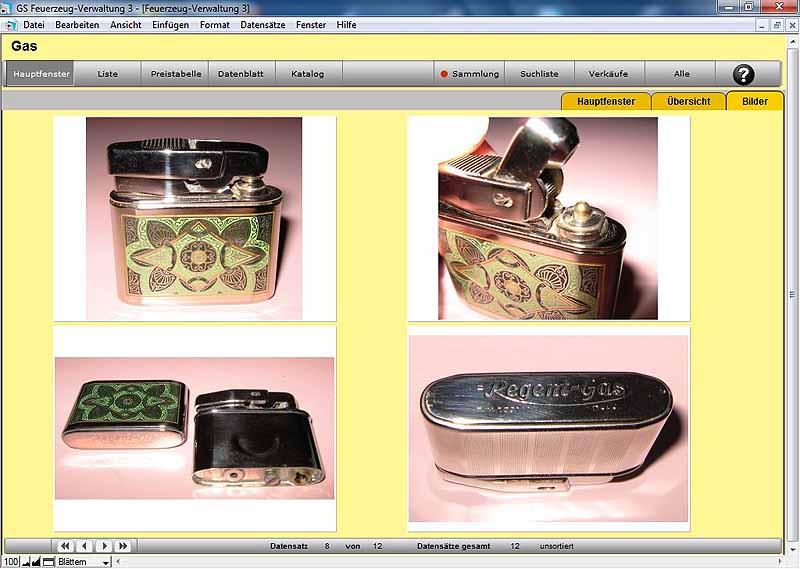Viewport: 800px width, 569px height.
Task: Go to the next record
Action: point(104,546)
